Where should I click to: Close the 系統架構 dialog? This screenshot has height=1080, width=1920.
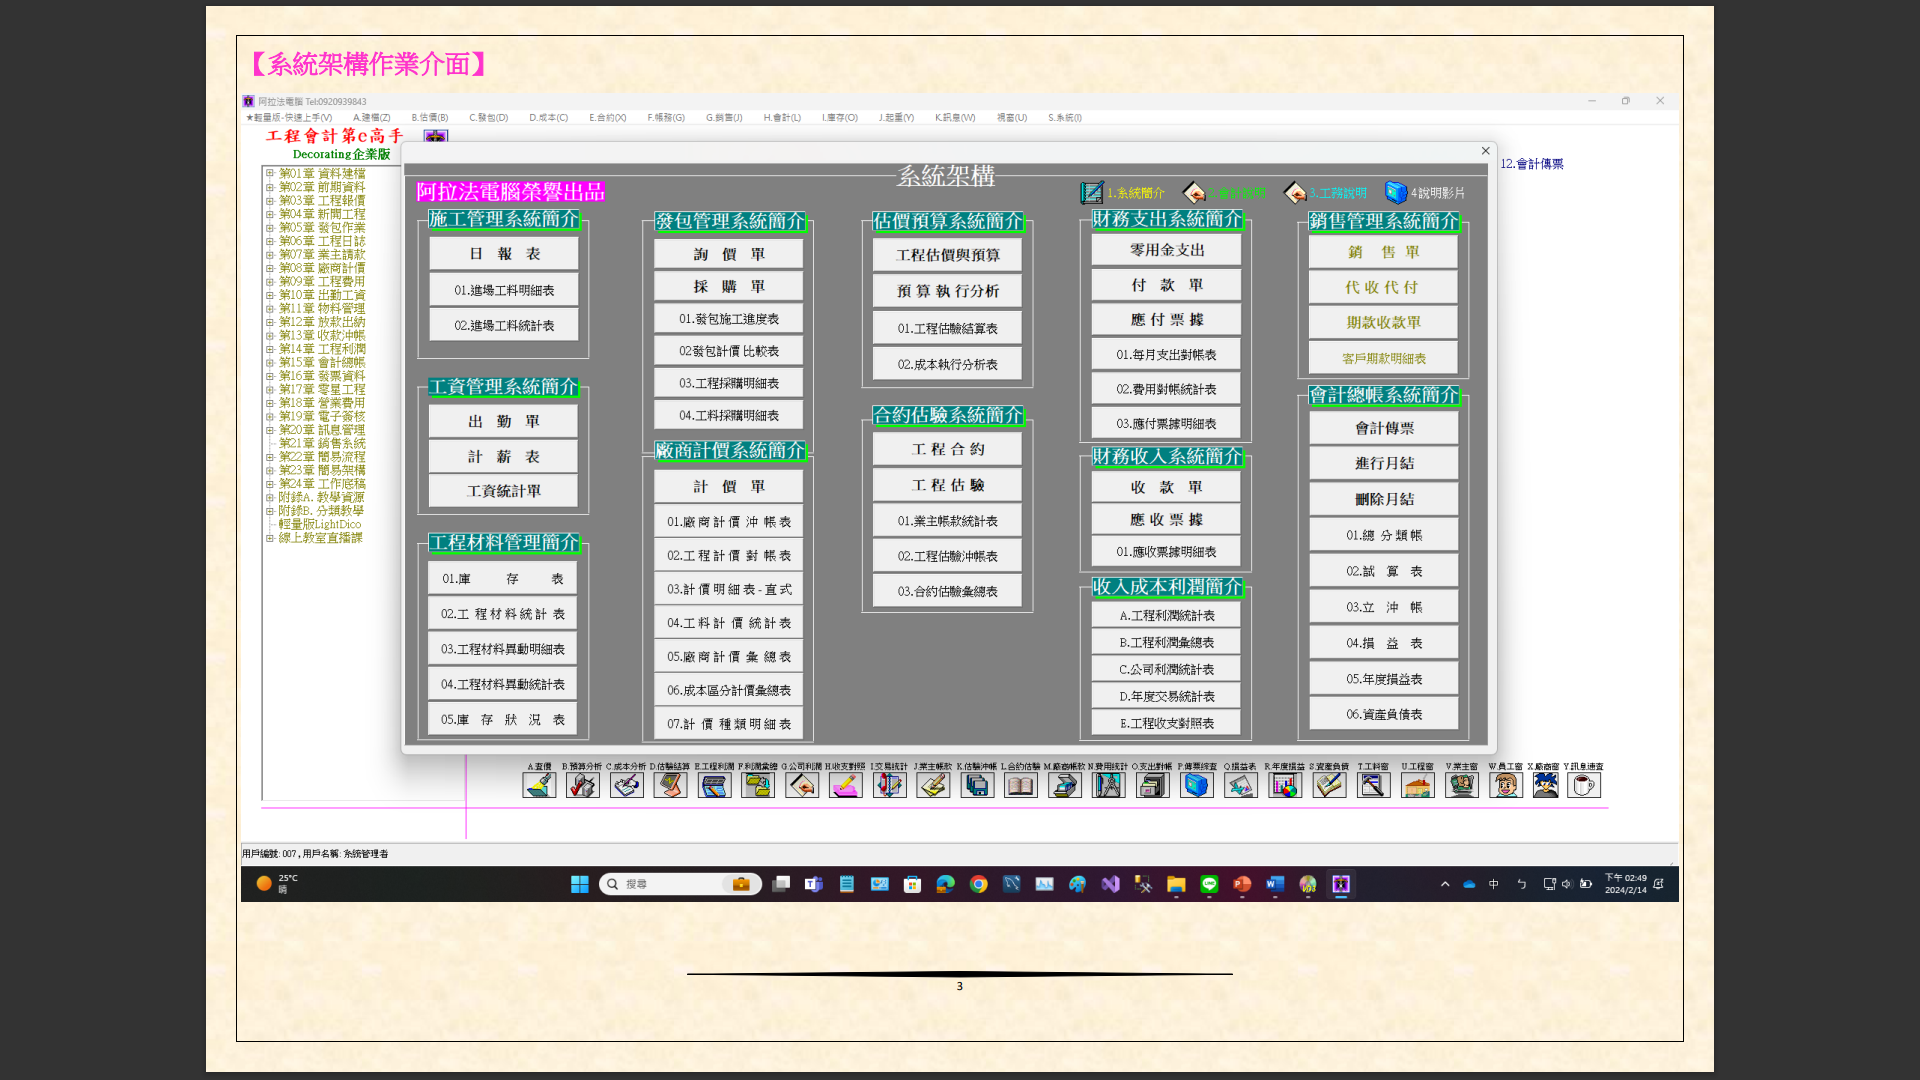1485,151
